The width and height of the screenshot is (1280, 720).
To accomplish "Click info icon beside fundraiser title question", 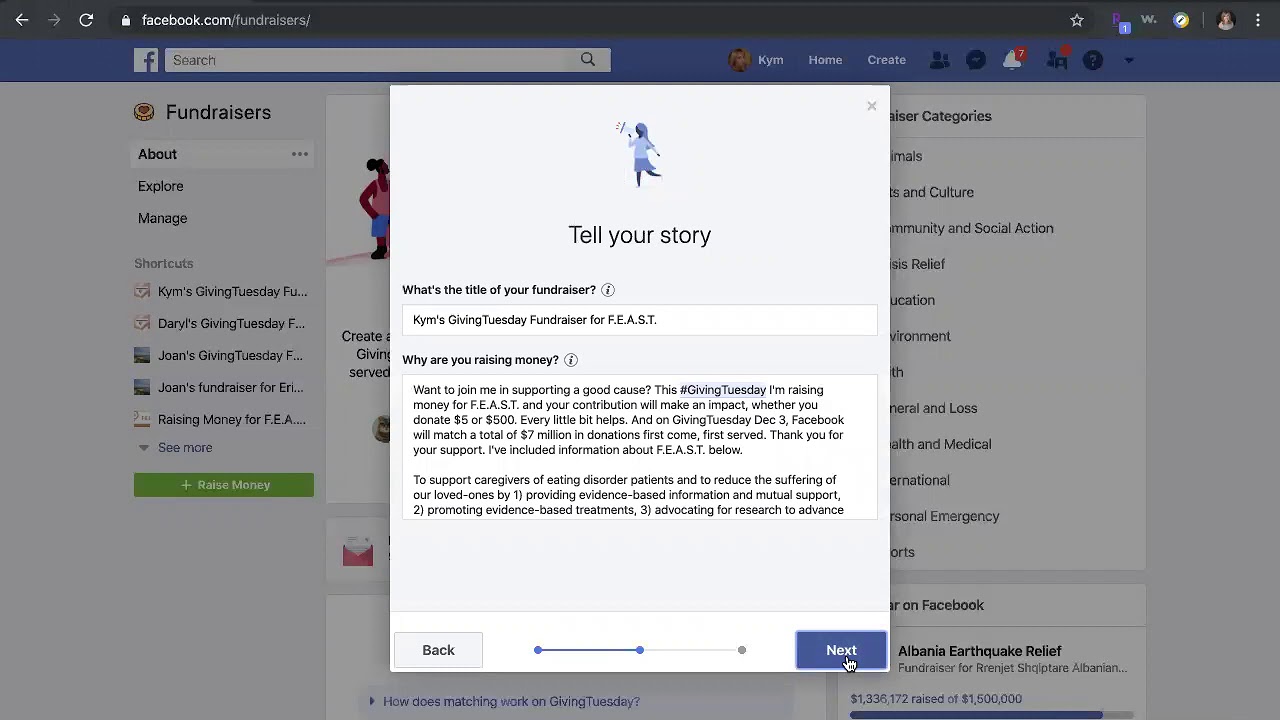I will coord(607,290).
